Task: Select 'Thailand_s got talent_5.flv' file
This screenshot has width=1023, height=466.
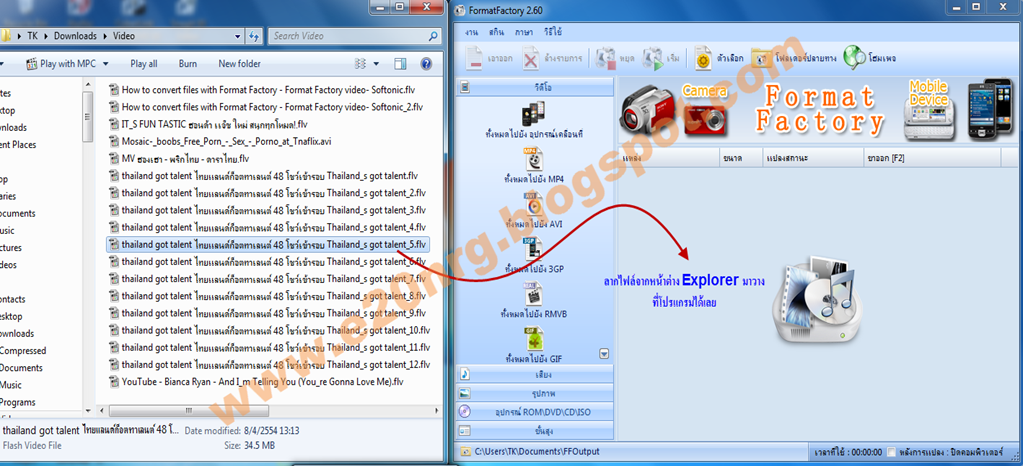Action: [x=267, y=245]
